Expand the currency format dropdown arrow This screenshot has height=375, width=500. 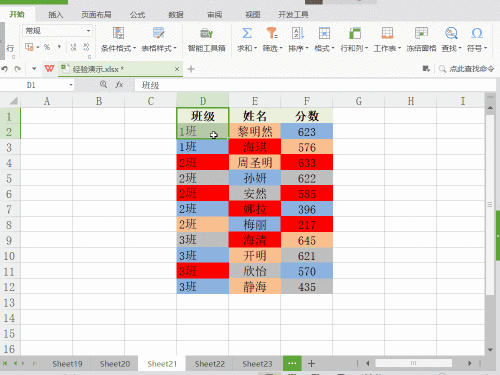click(38, 47)
